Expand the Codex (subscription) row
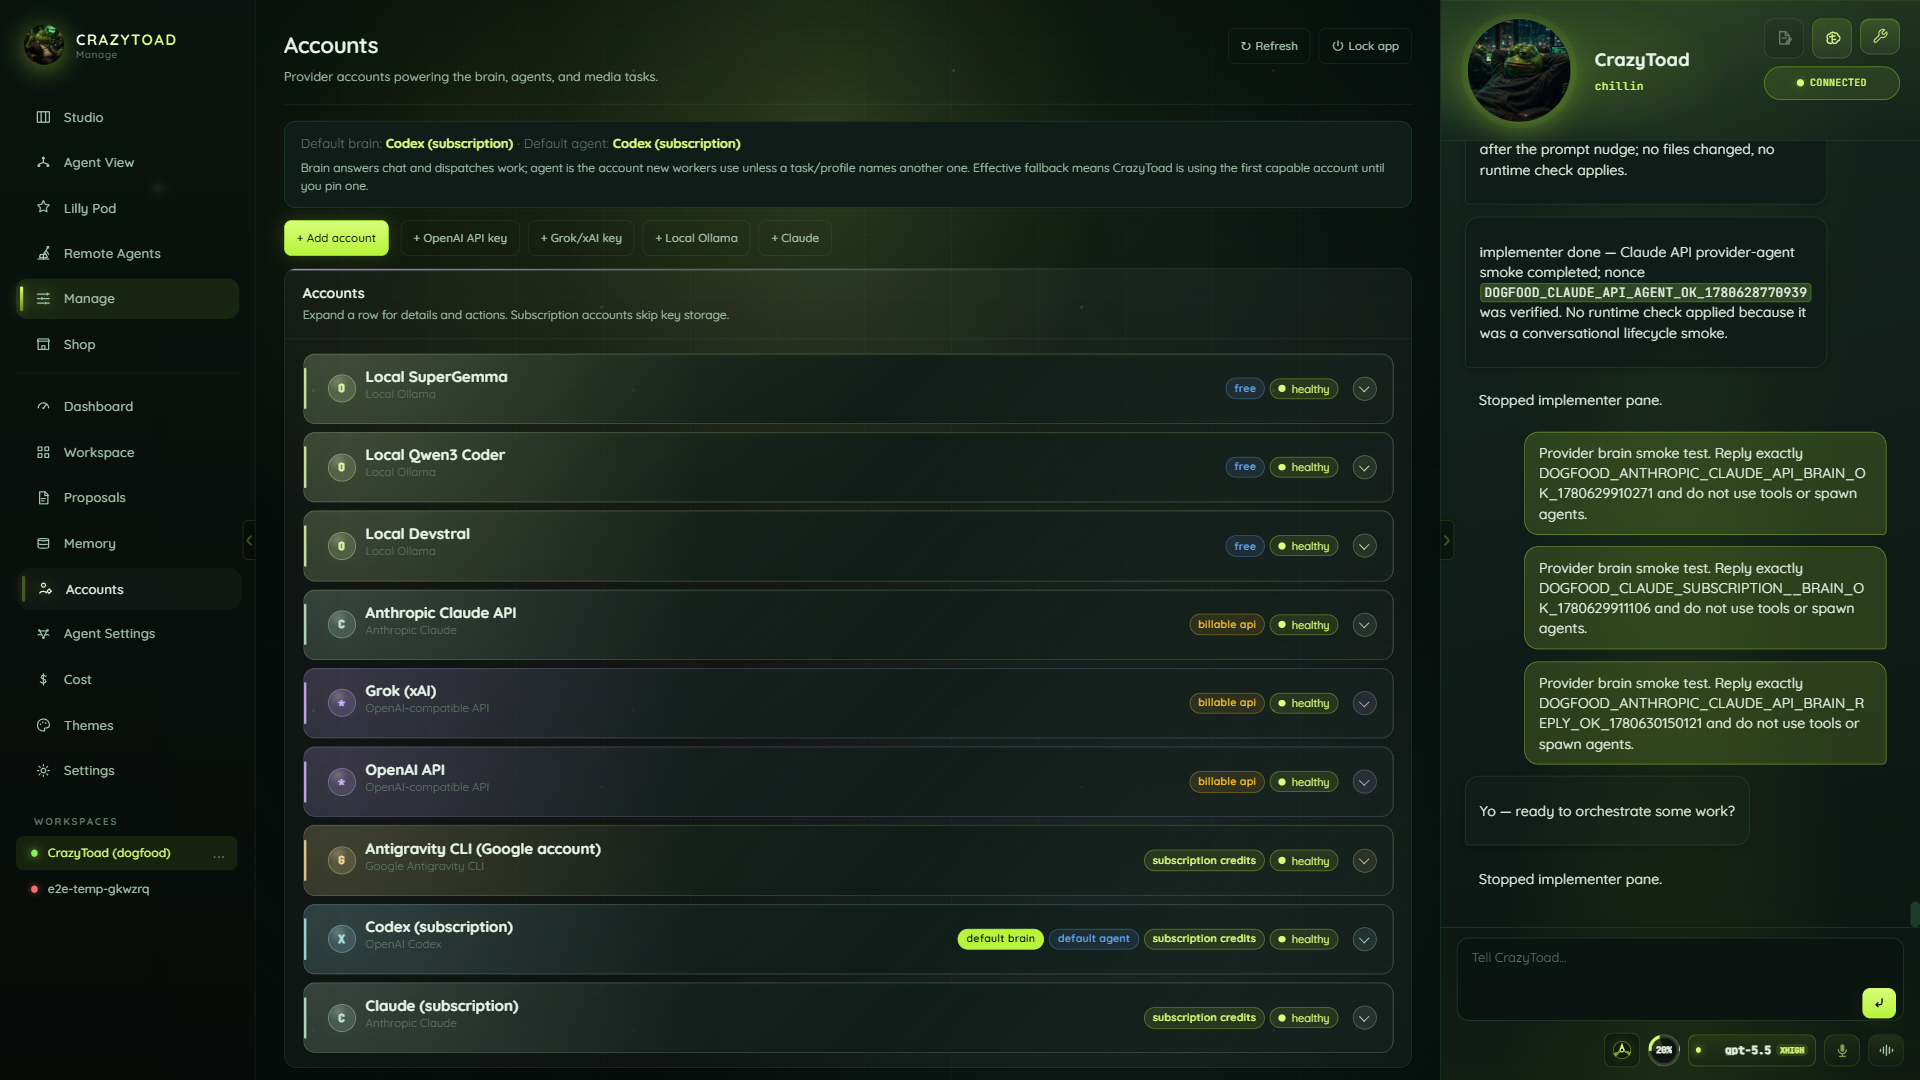Viewport: 1920px width, 1080px height. (x=1364, y=939)
